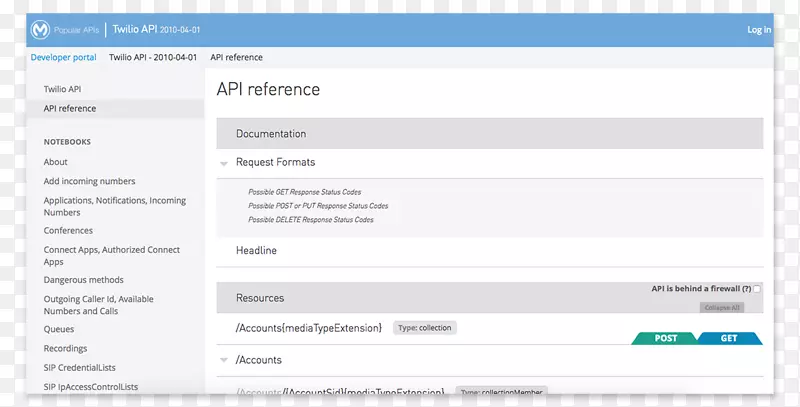Screen dimensions: 800x407
Task: Open the Twilio API sidebar page
Action: [62, 89]
